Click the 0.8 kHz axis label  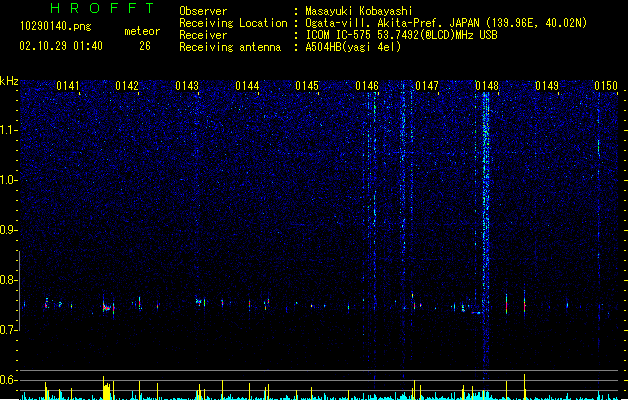[8, 280]
